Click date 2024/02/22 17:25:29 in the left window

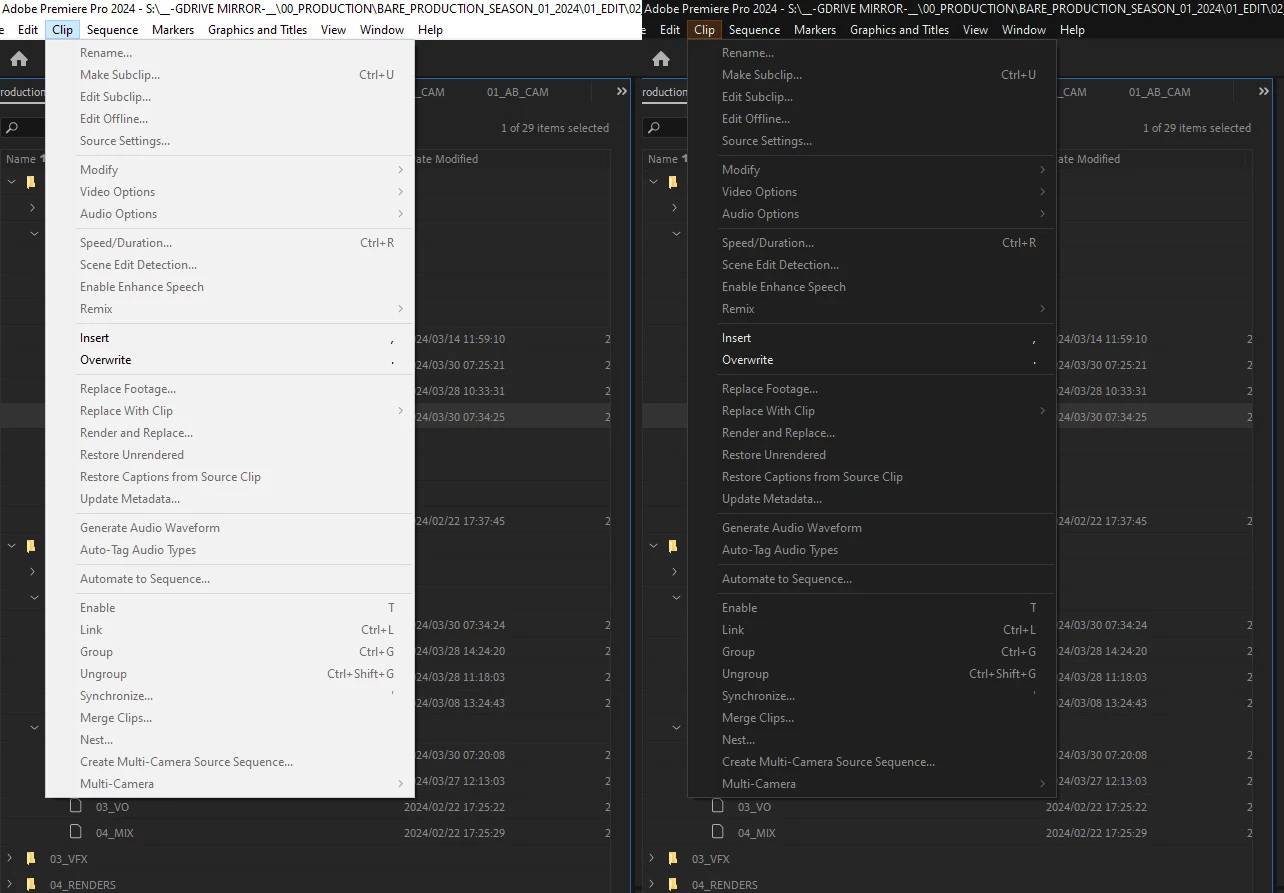pyautogui.click(x=454, y=833)
